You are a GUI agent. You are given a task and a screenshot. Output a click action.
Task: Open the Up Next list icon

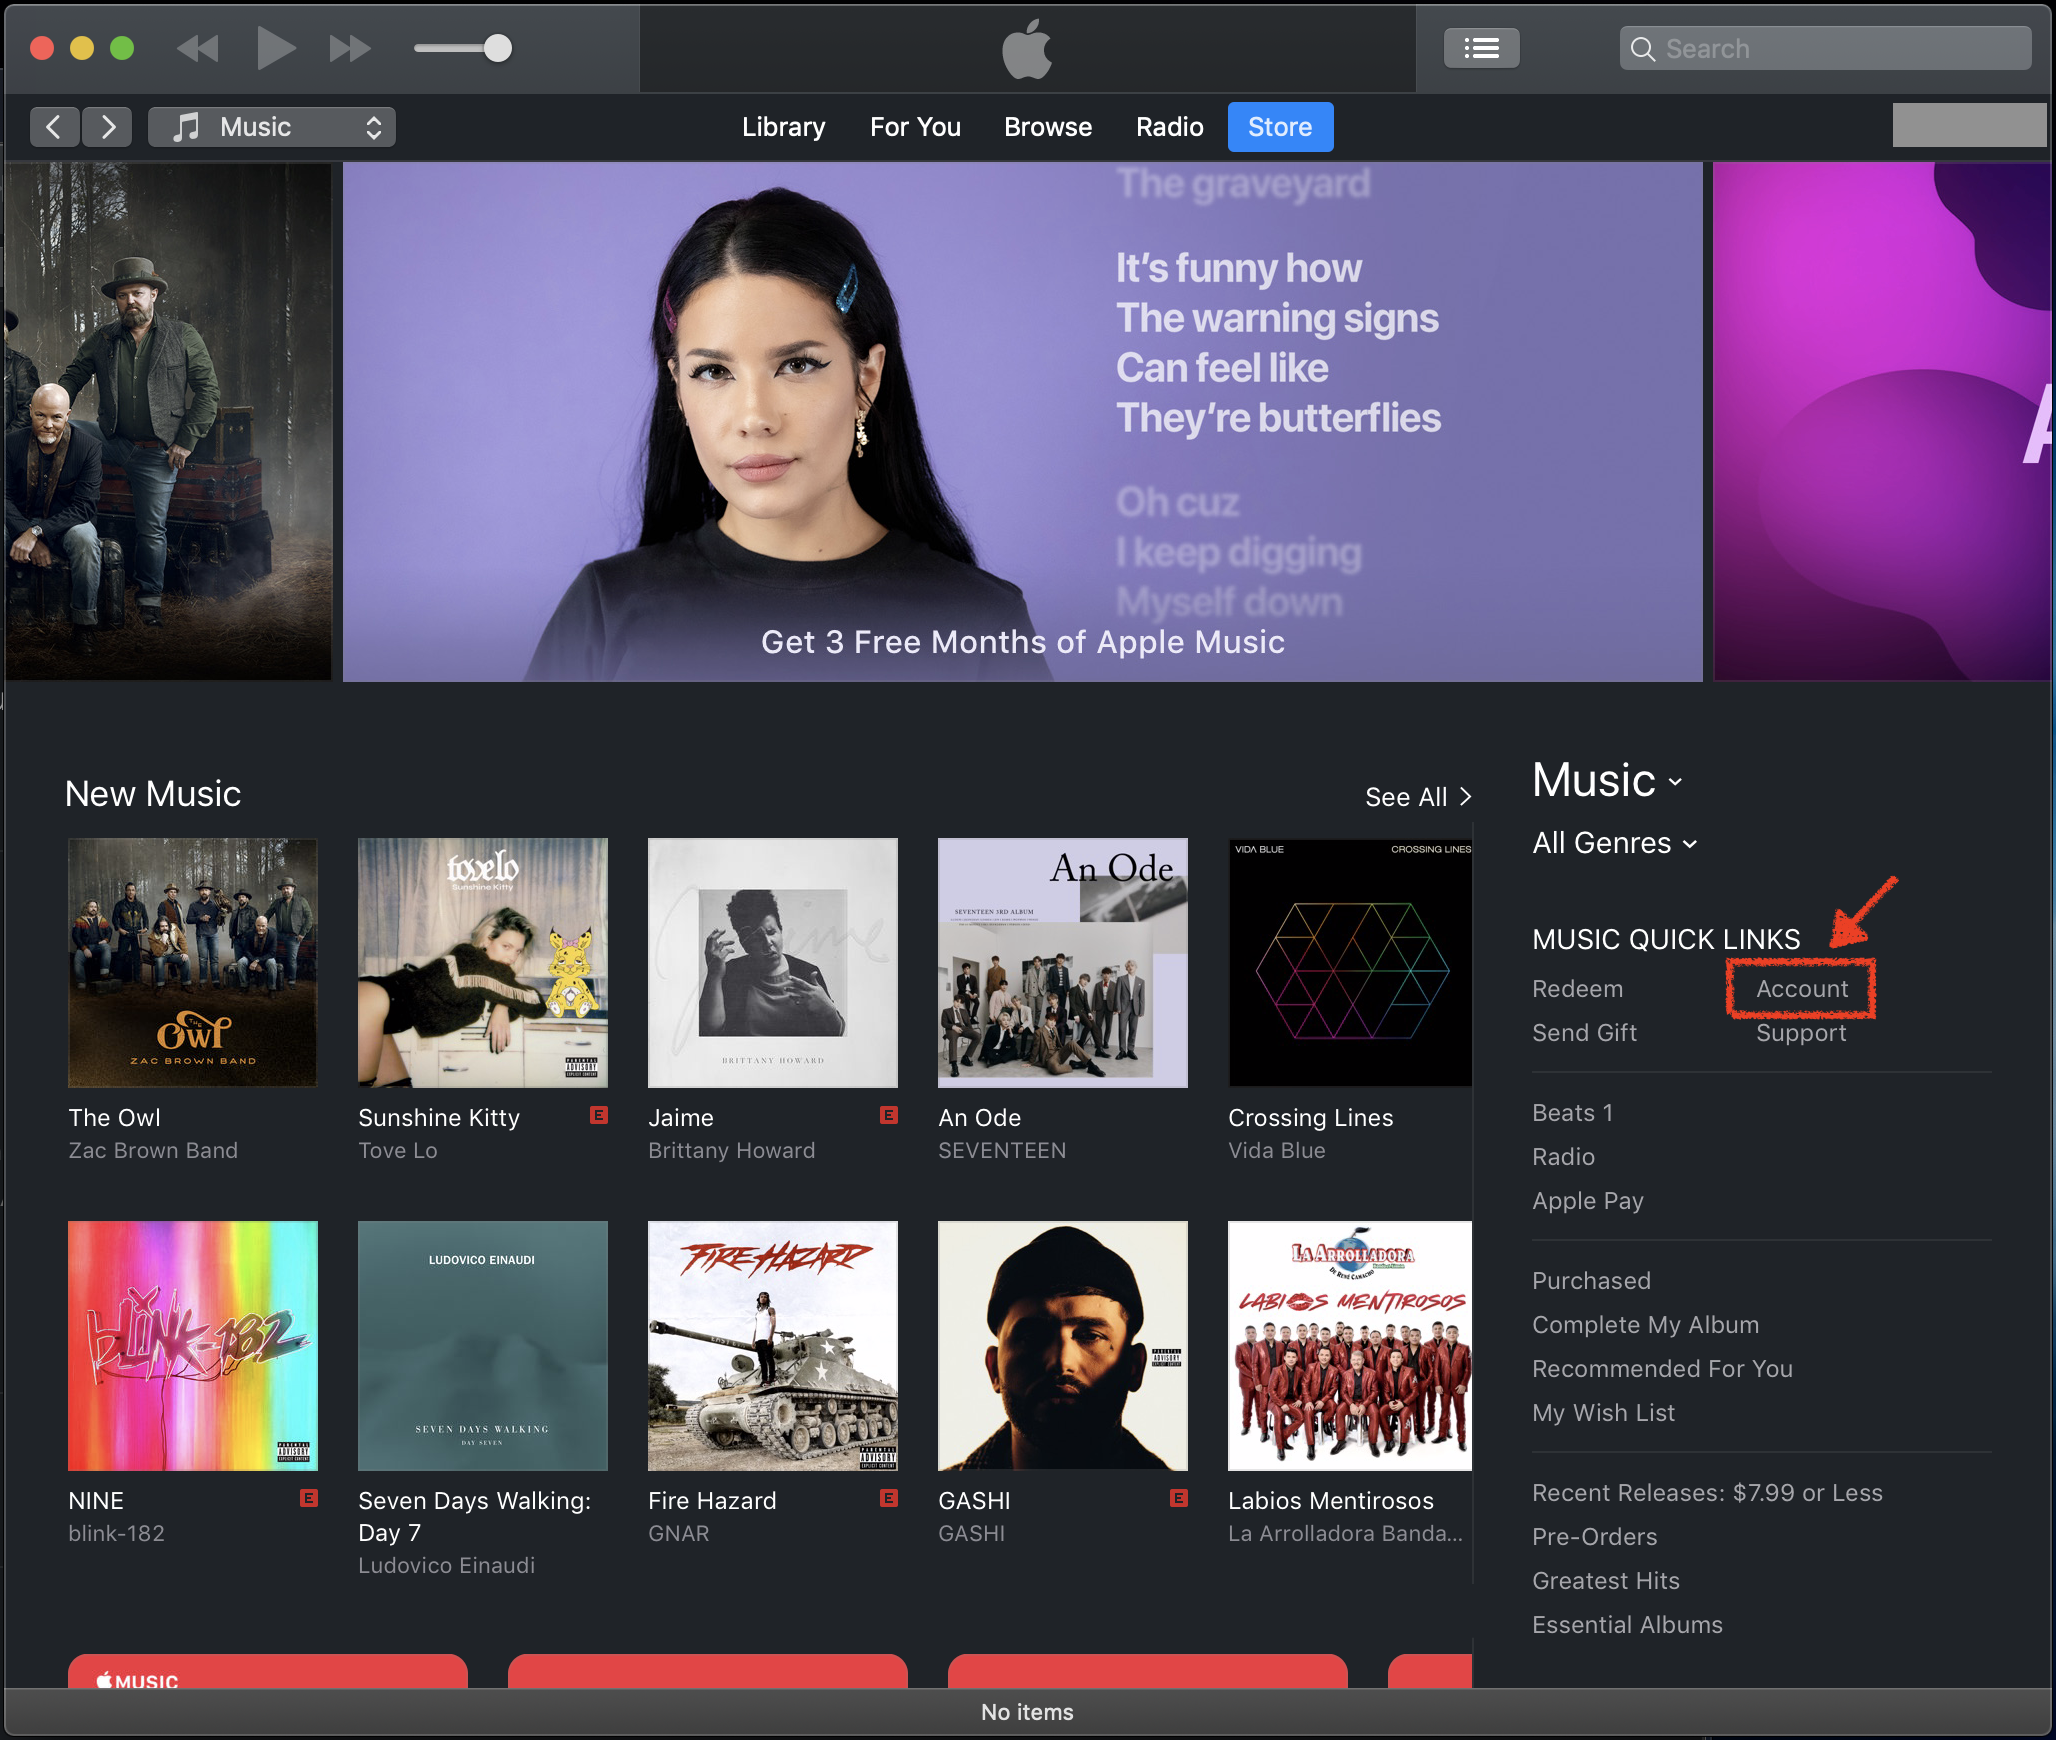coord(1481,48)
